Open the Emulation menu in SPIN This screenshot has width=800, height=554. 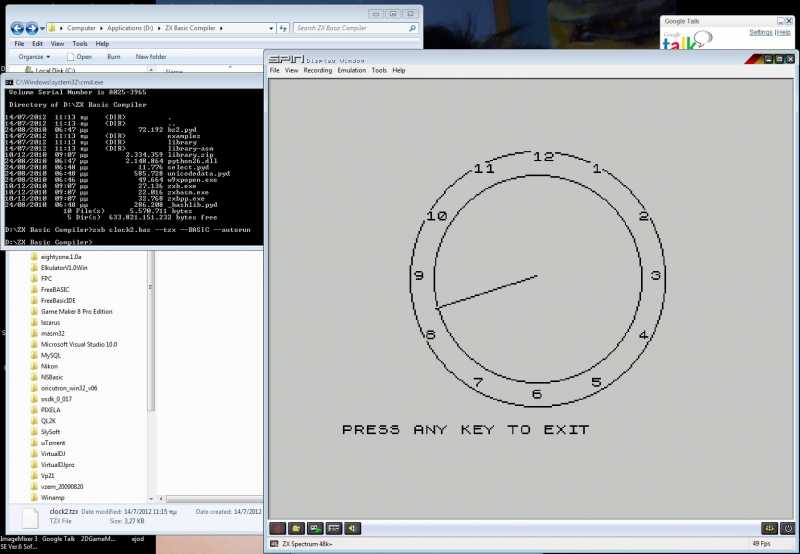click(352, 70)
